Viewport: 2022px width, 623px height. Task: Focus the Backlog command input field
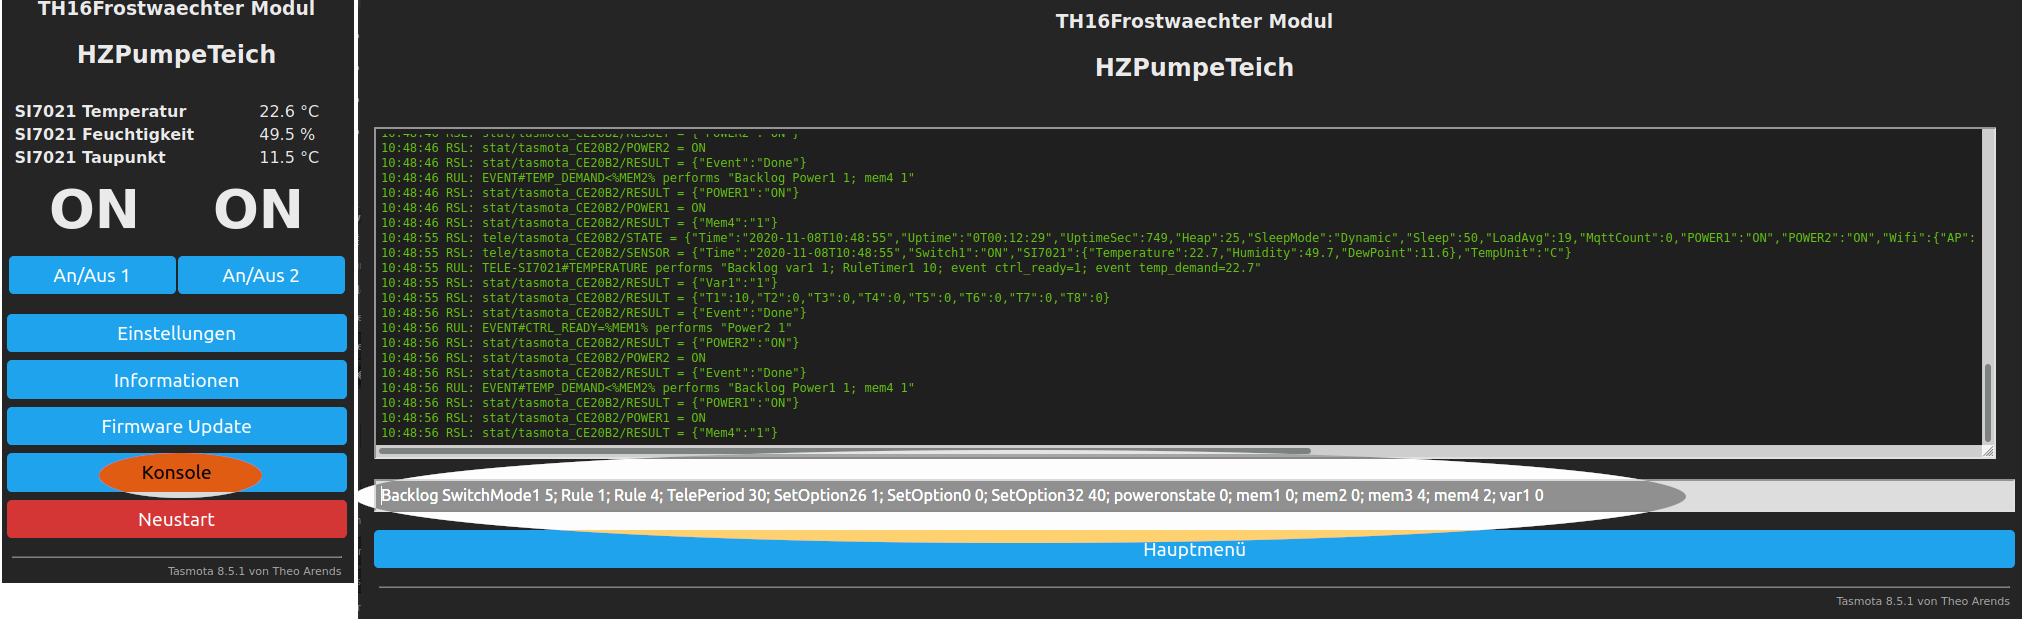[x=1194, y=496]
